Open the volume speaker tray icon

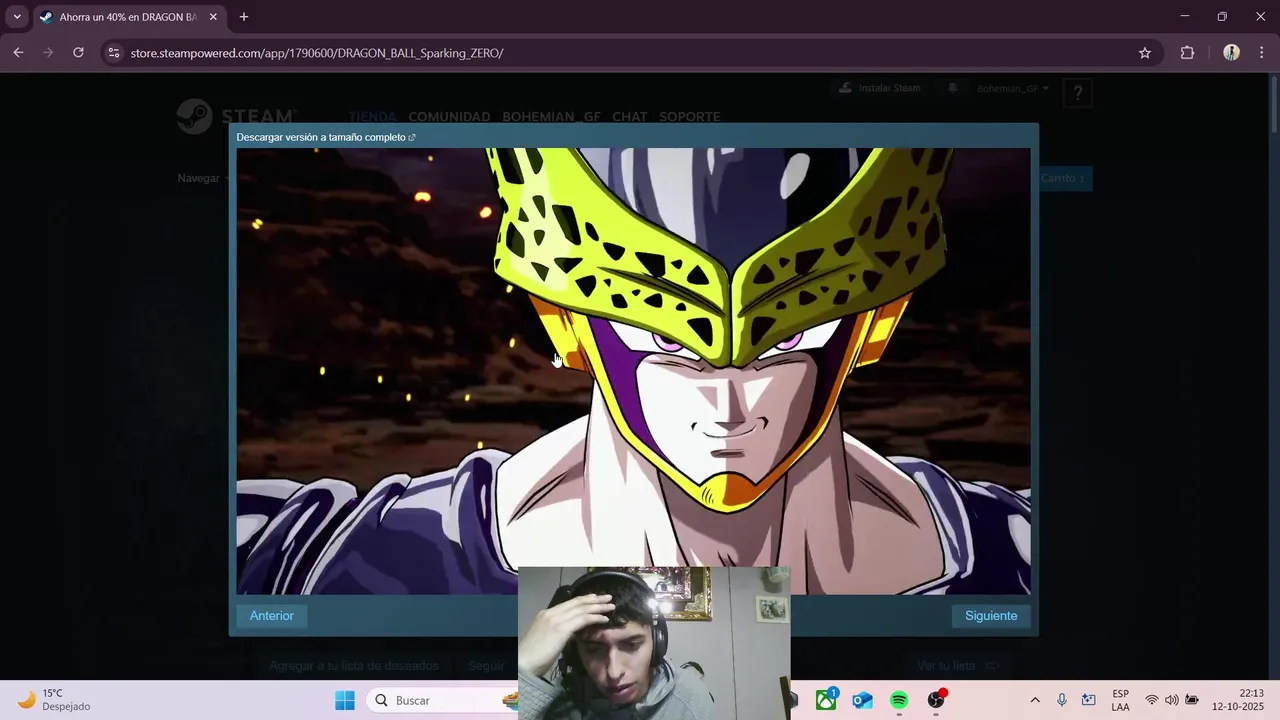click(1172, 700)
